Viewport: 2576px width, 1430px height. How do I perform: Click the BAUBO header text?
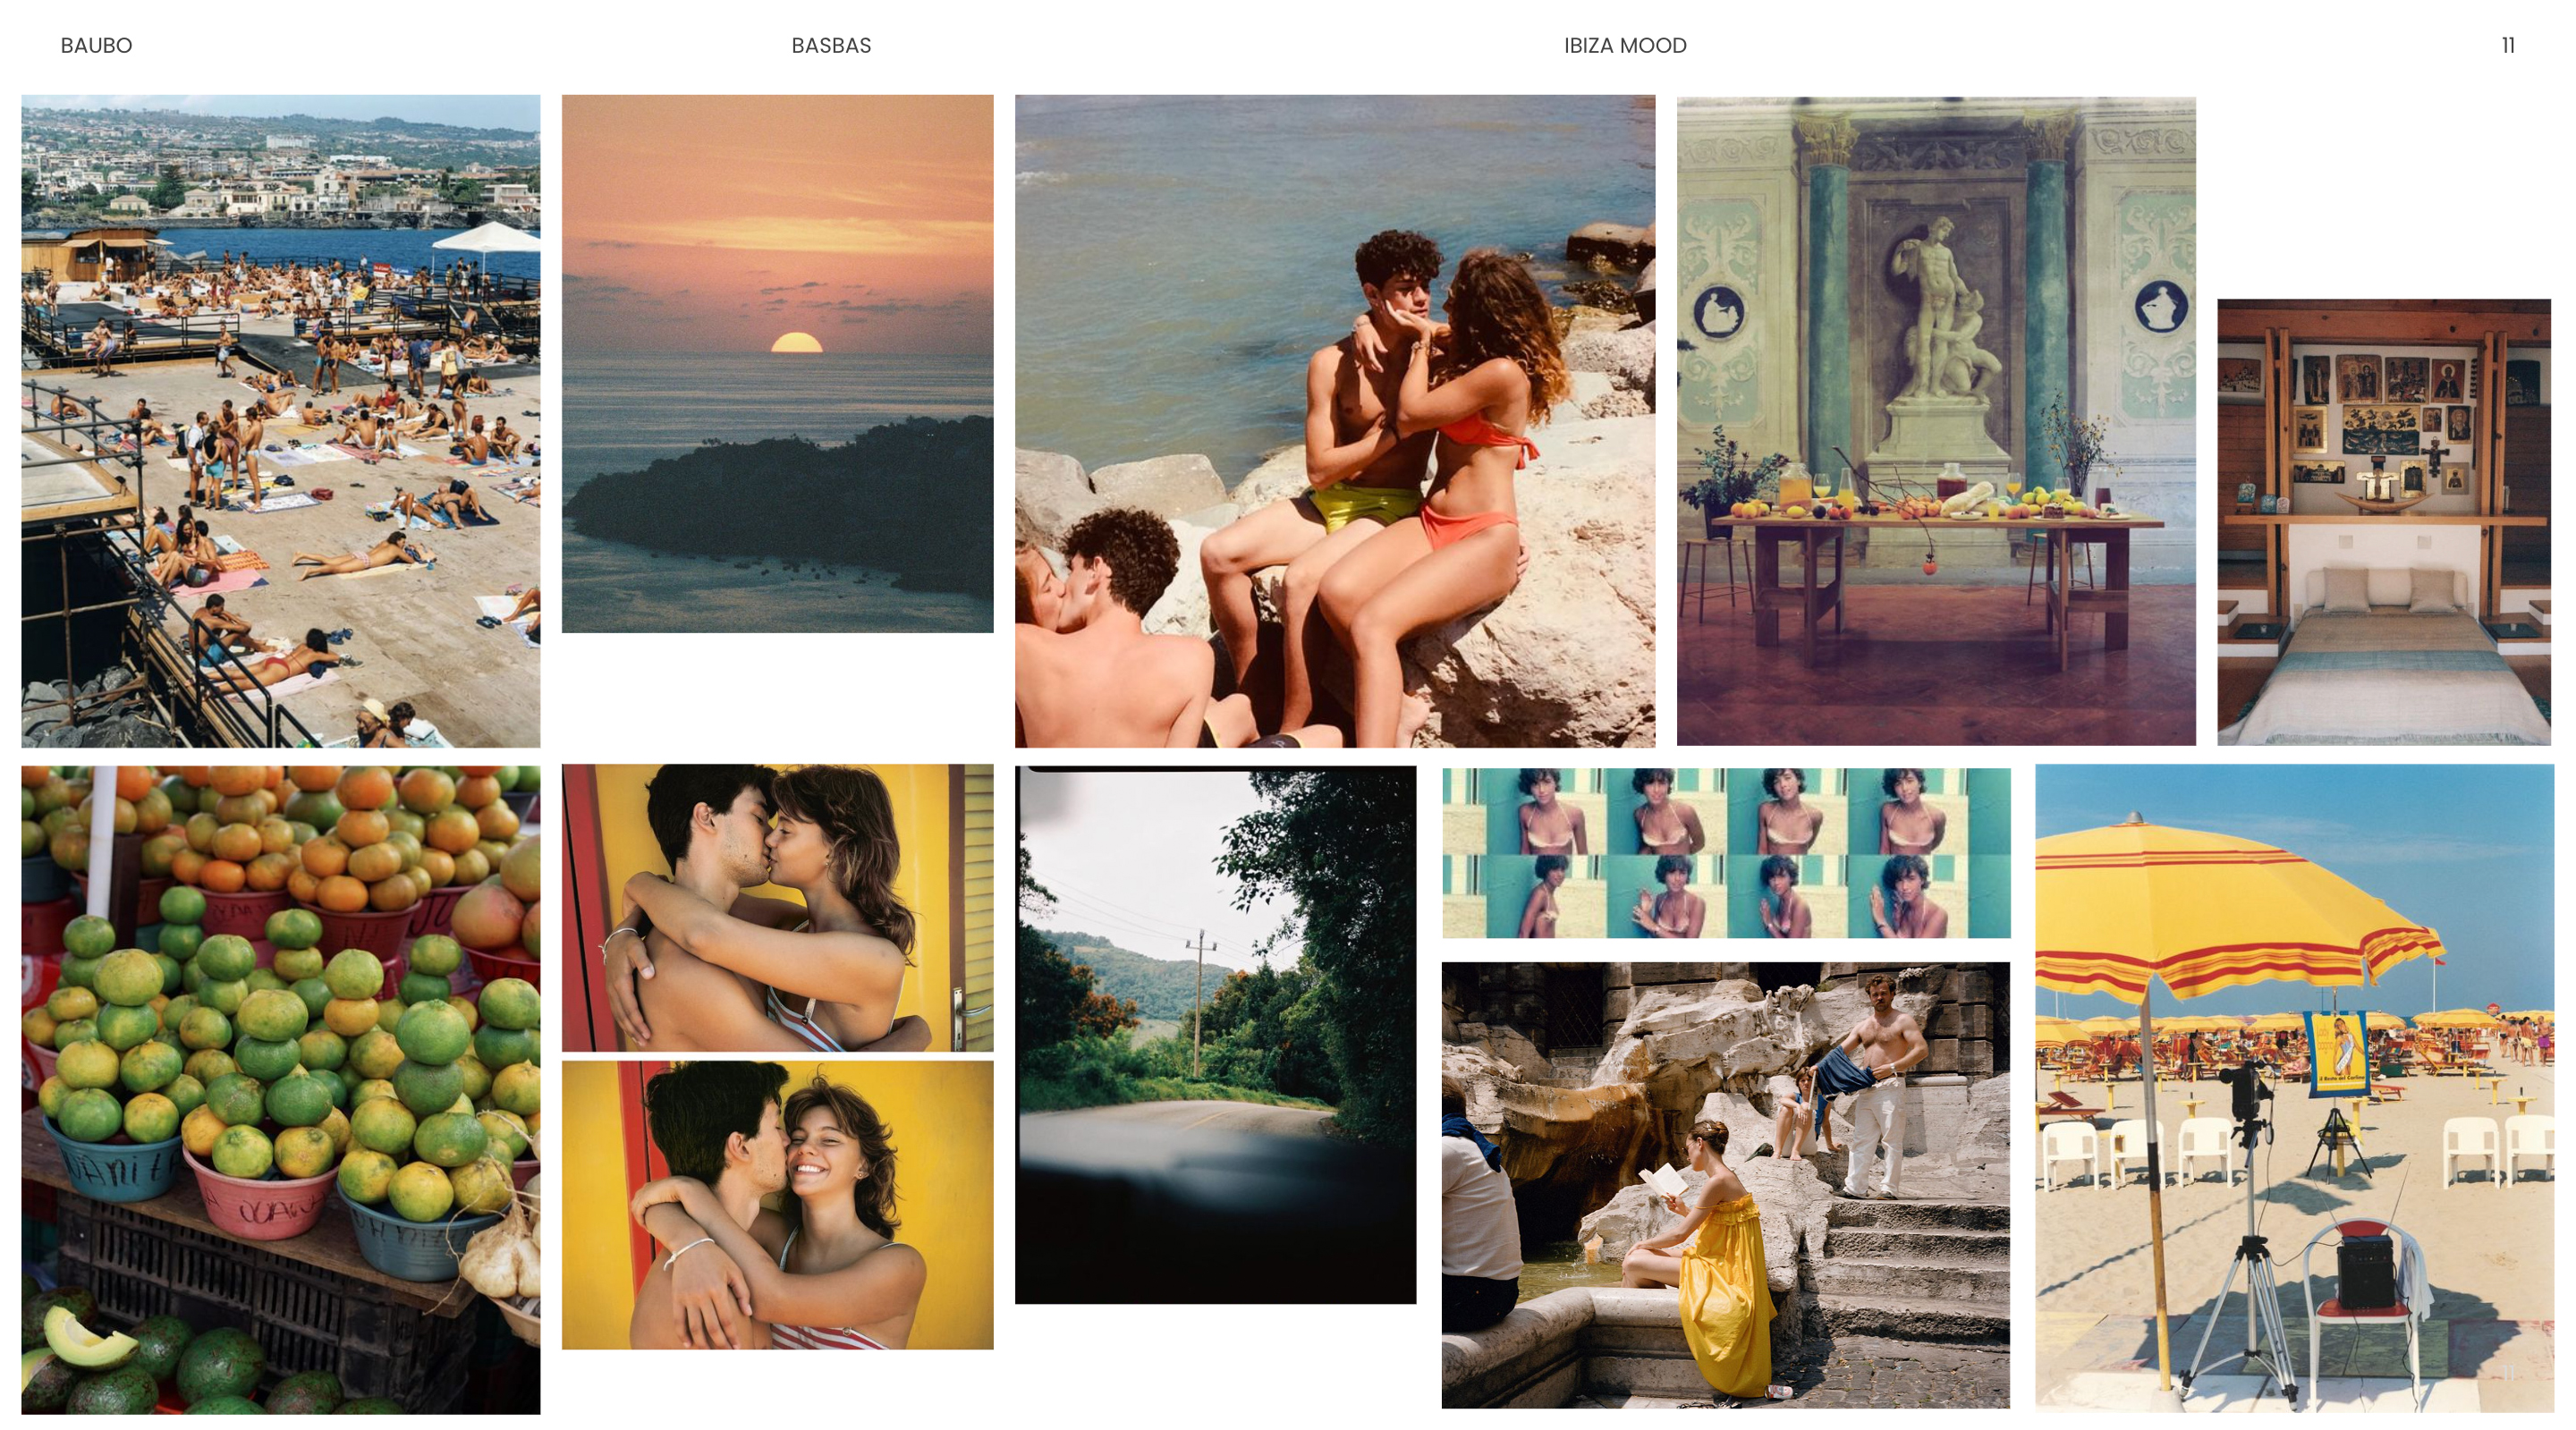pos(96,45)
